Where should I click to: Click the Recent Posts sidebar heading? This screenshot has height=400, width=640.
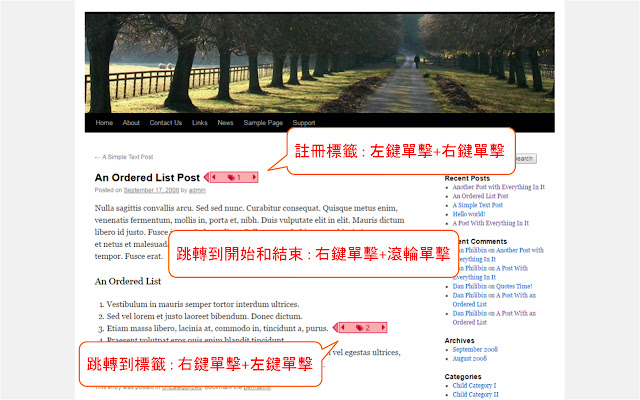[x=467, y=178]
